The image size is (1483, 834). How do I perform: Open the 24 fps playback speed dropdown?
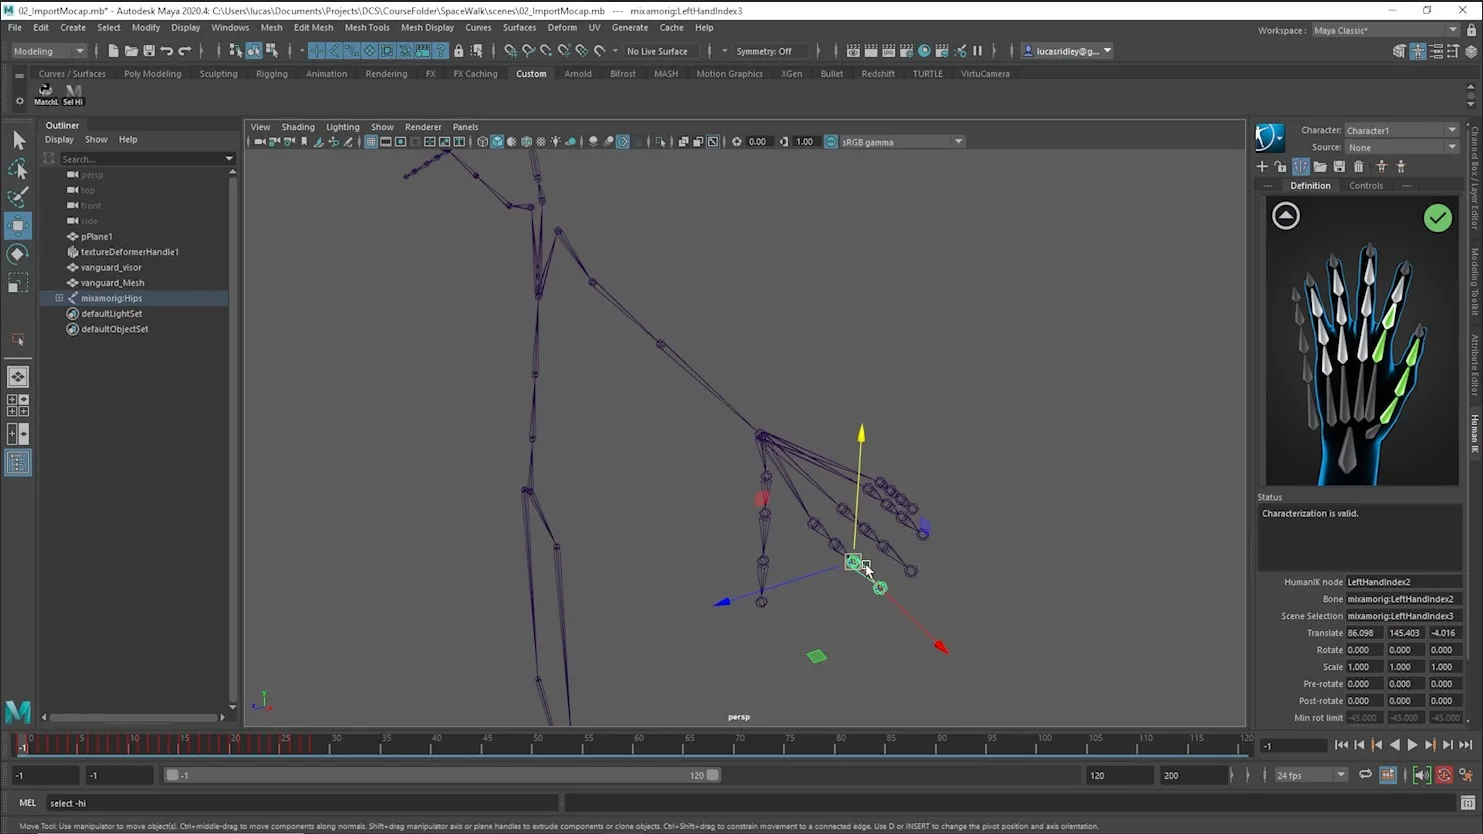[x=1310, y=774]
